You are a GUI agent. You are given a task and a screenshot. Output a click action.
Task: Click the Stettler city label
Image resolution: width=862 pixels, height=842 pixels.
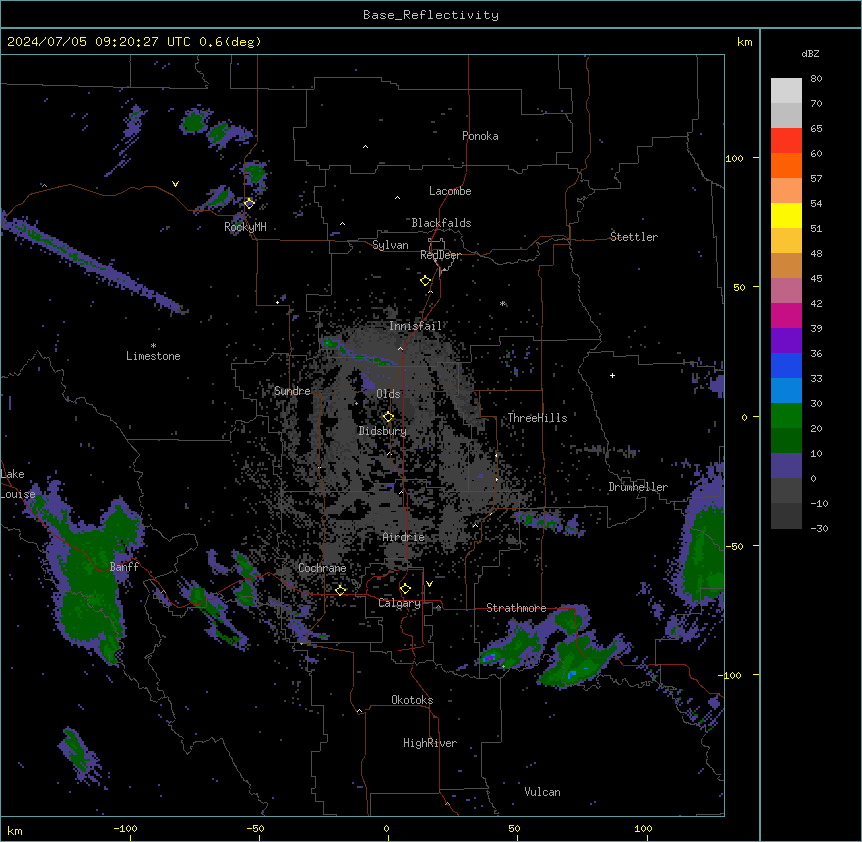pos(634,237)
